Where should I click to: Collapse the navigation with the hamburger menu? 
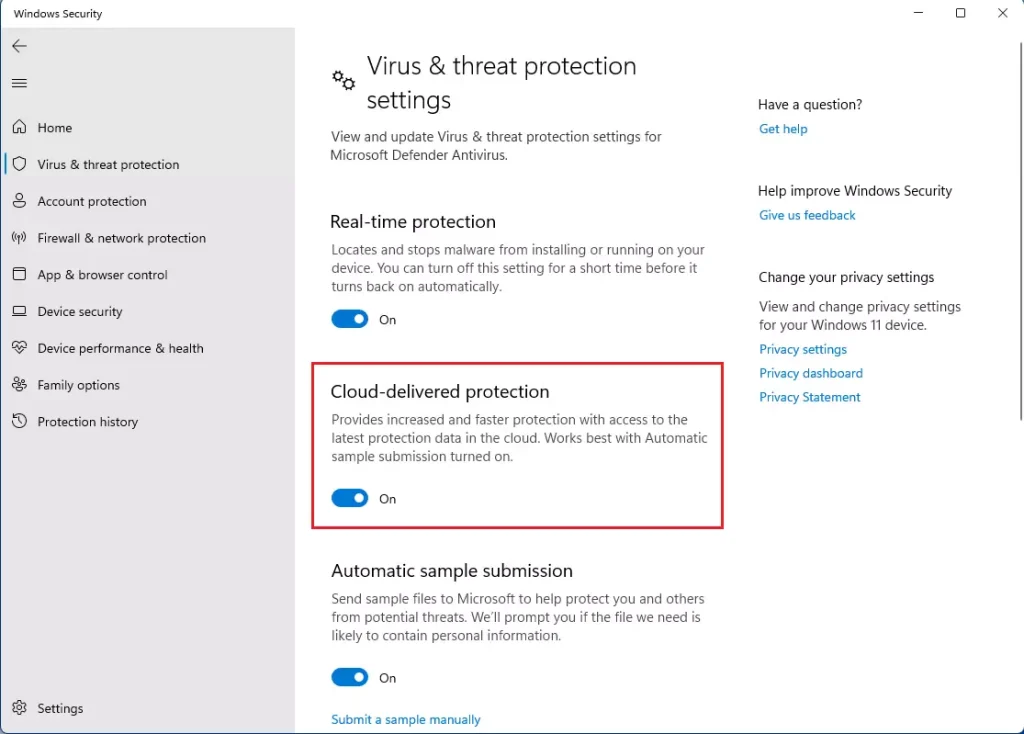[x=19, y=83]
